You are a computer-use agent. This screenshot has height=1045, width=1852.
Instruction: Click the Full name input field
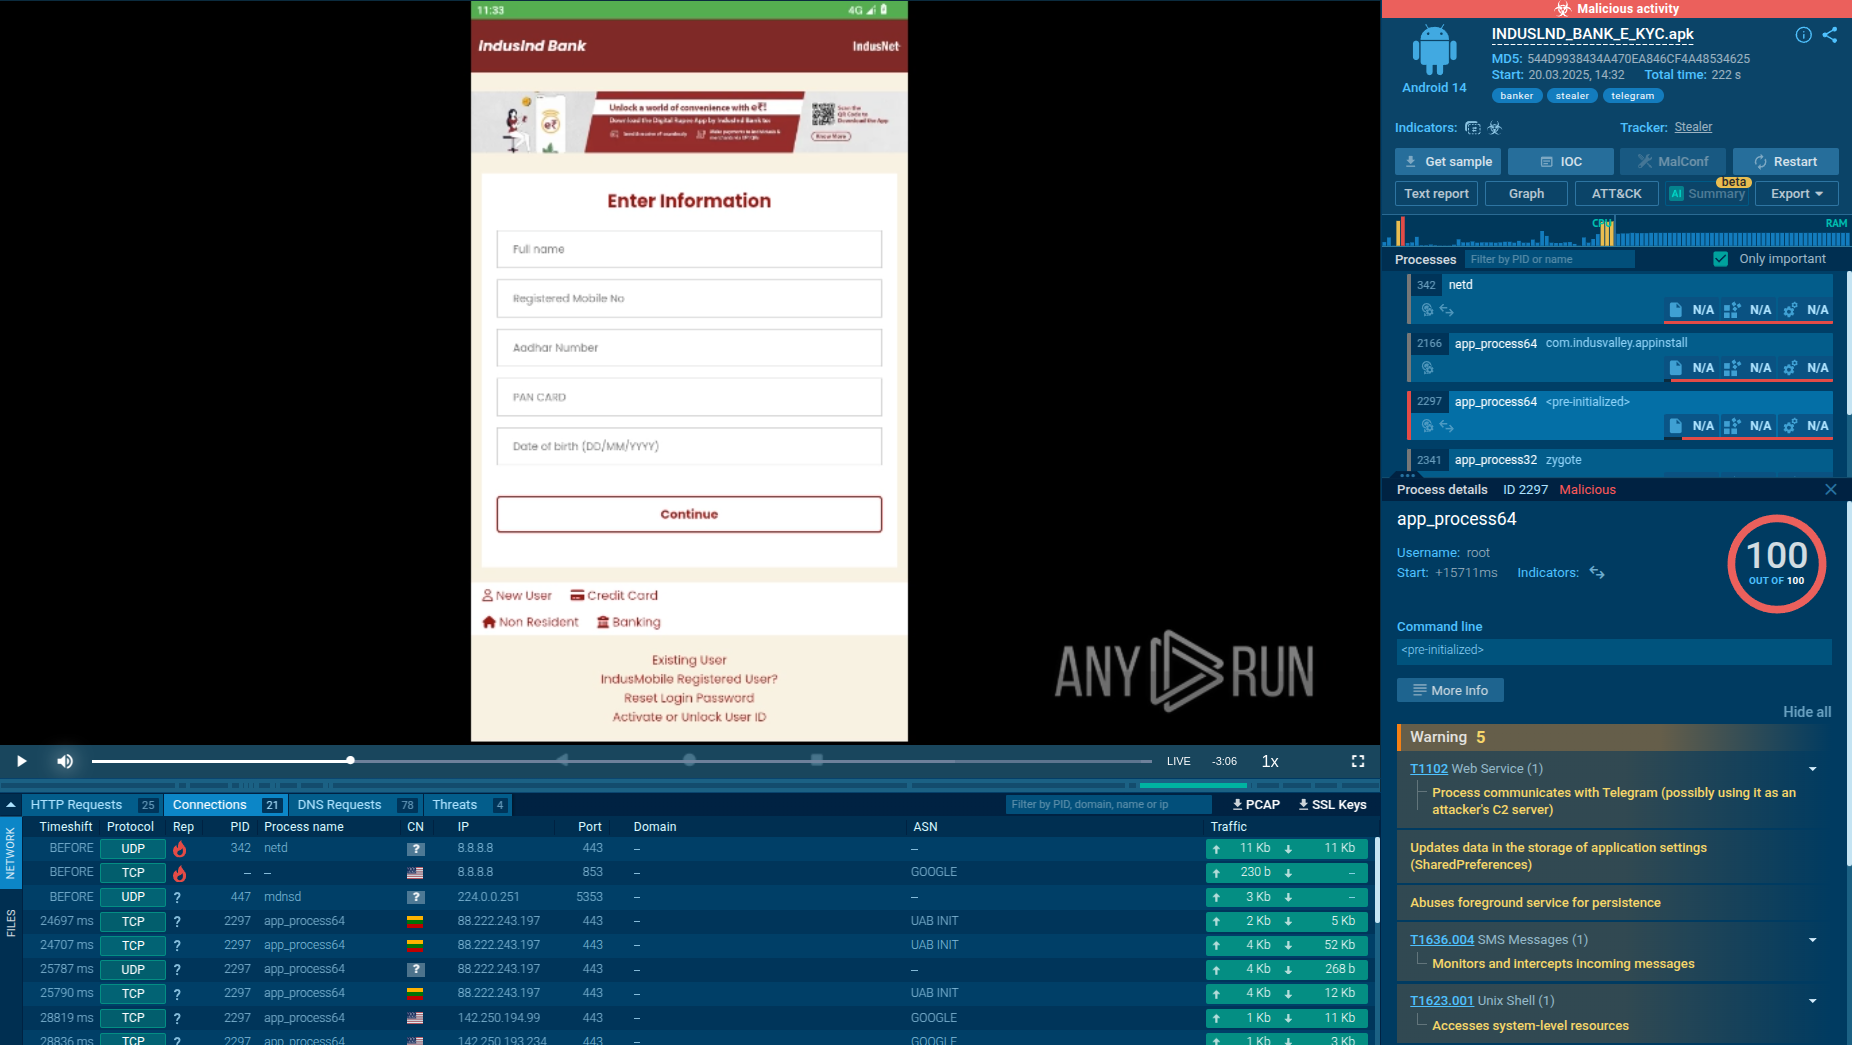tap(689, 249)
